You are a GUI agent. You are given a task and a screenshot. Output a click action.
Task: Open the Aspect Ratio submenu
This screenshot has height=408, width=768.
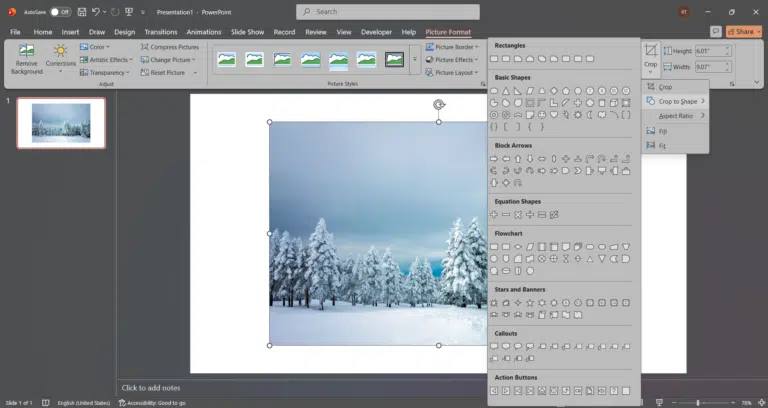pyautogui.click(x=675, y=116)
